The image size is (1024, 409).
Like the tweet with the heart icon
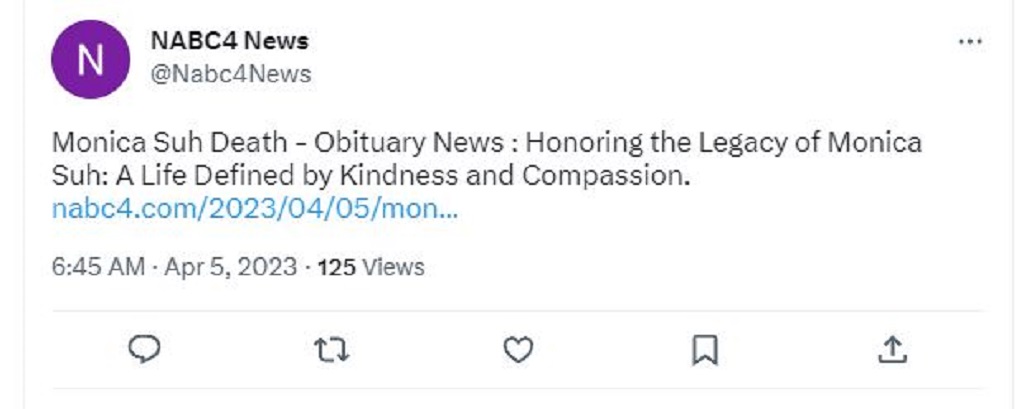tap(518, 350)
